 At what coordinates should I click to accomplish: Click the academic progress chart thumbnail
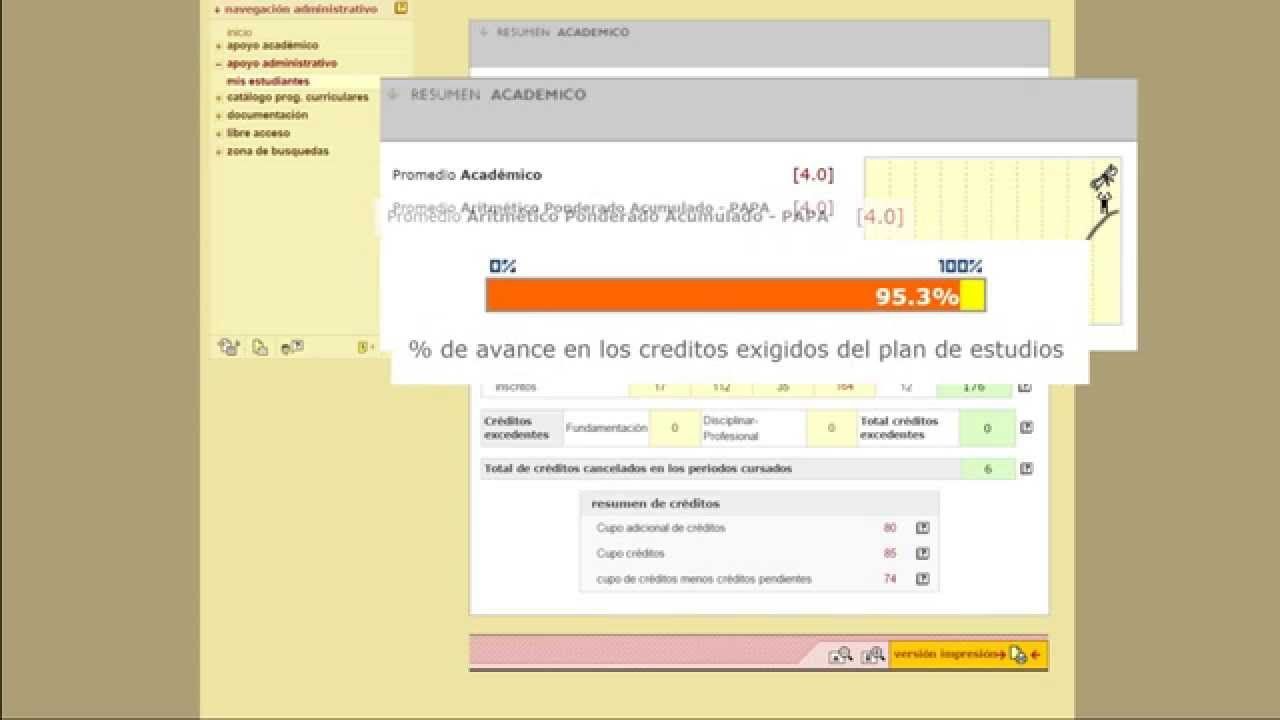pos(992,240)
